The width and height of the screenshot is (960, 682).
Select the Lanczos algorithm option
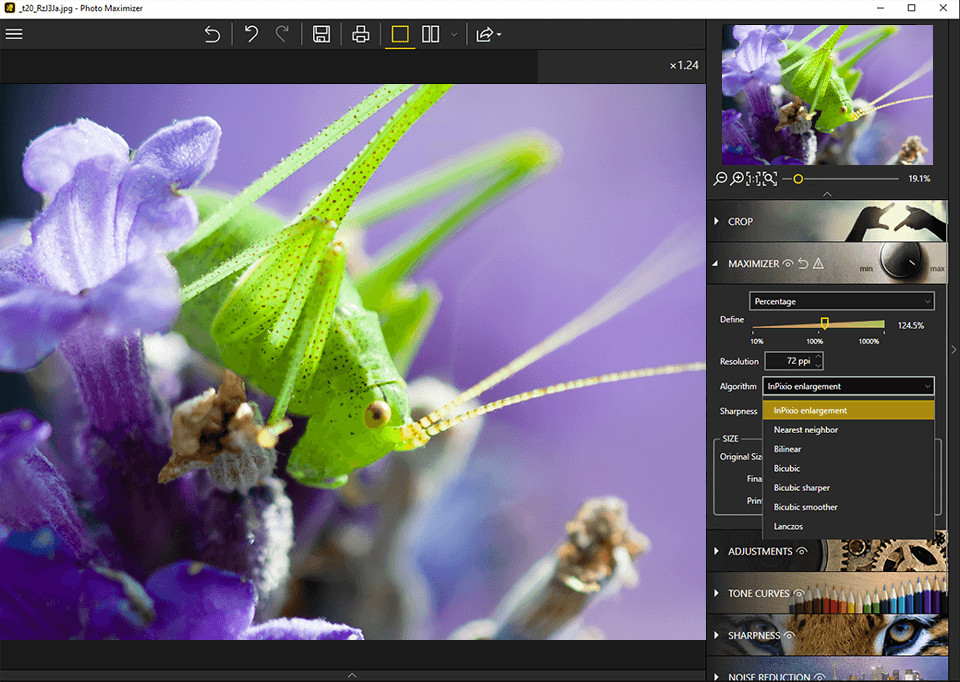pyautogui.click(x=788, y=526)
